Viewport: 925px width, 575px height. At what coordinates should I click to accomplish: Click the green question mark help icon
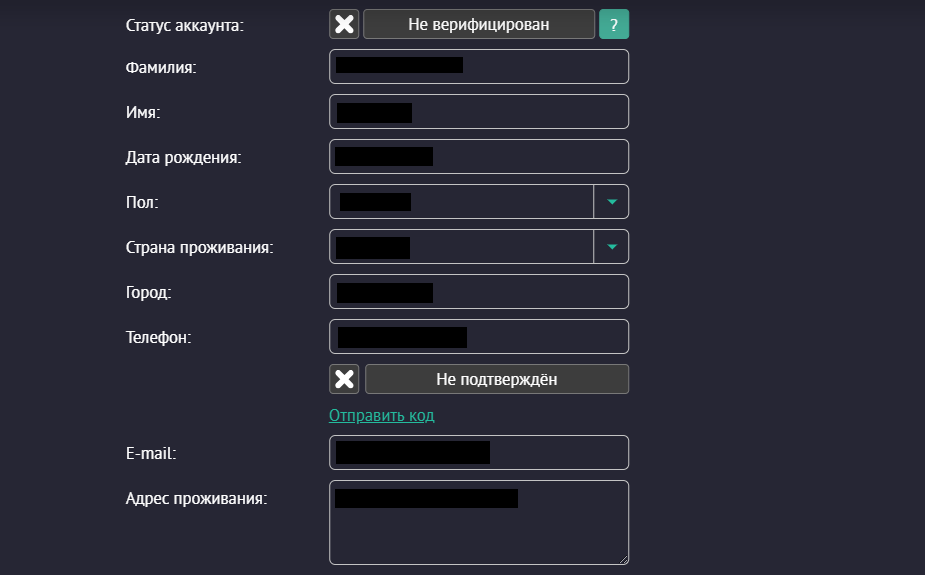pyautogui.click(x=614, y=25)
